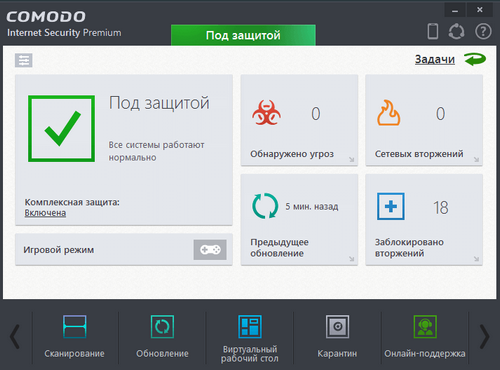Screen dimensions: 500x370
Task: Click the Предыдущее обновление label
Action: pyautogui.click(x=279, y=248)
